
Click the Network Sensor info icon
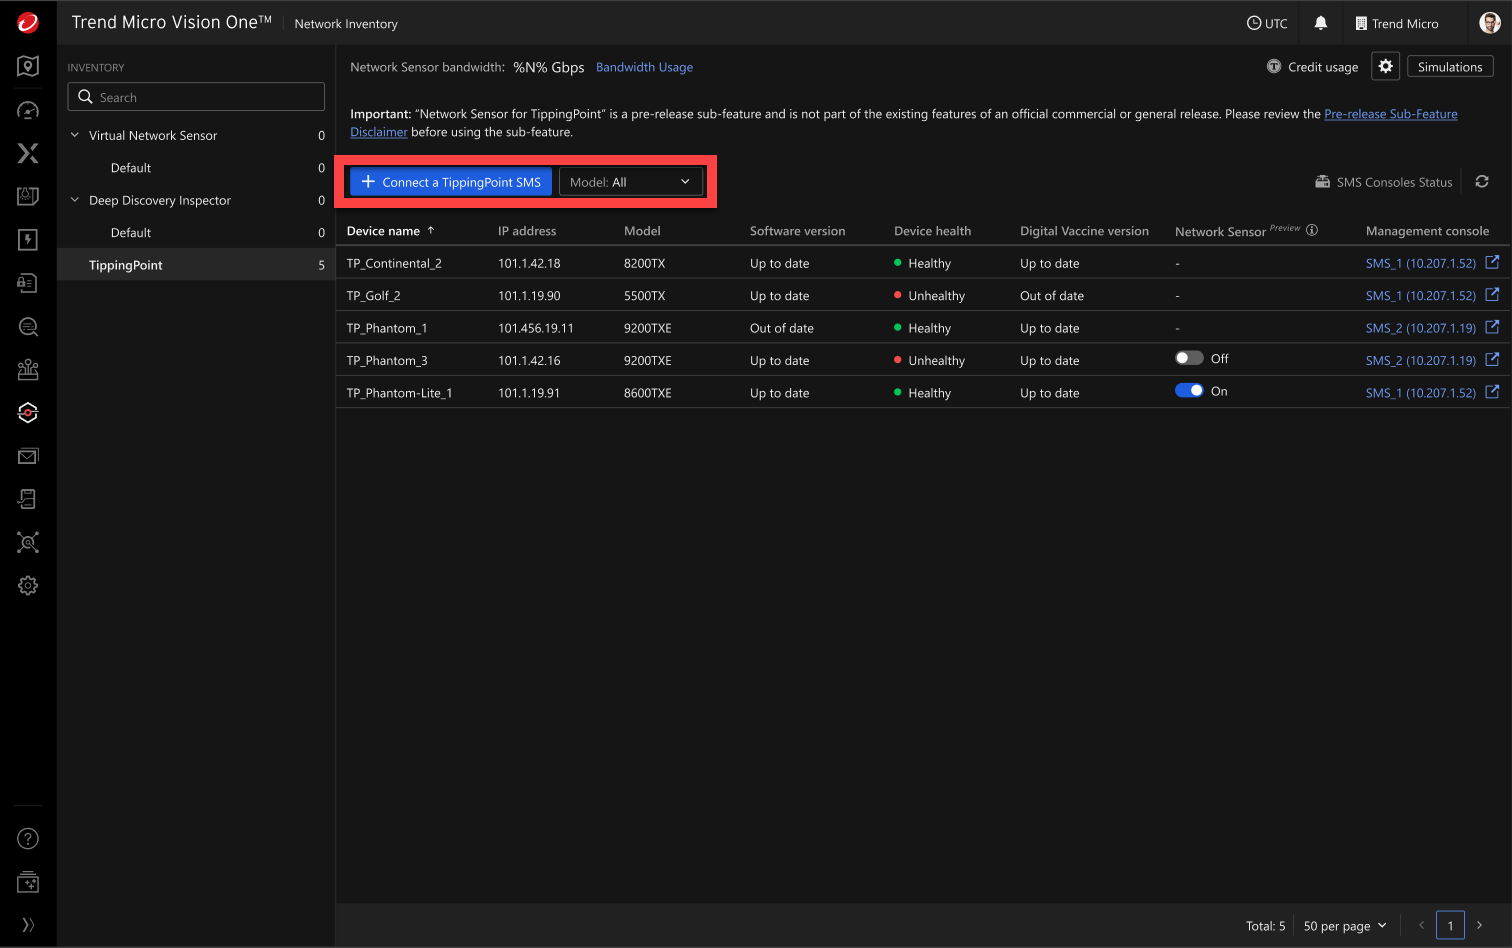pos(1312,230)
